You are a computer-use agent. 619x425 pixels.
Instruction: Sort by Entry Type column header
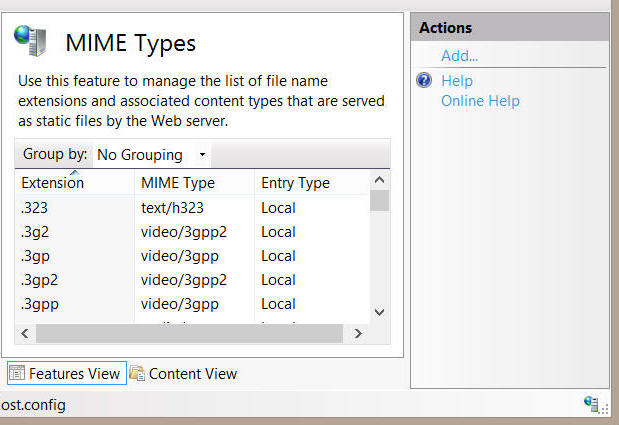coord(295,183)
